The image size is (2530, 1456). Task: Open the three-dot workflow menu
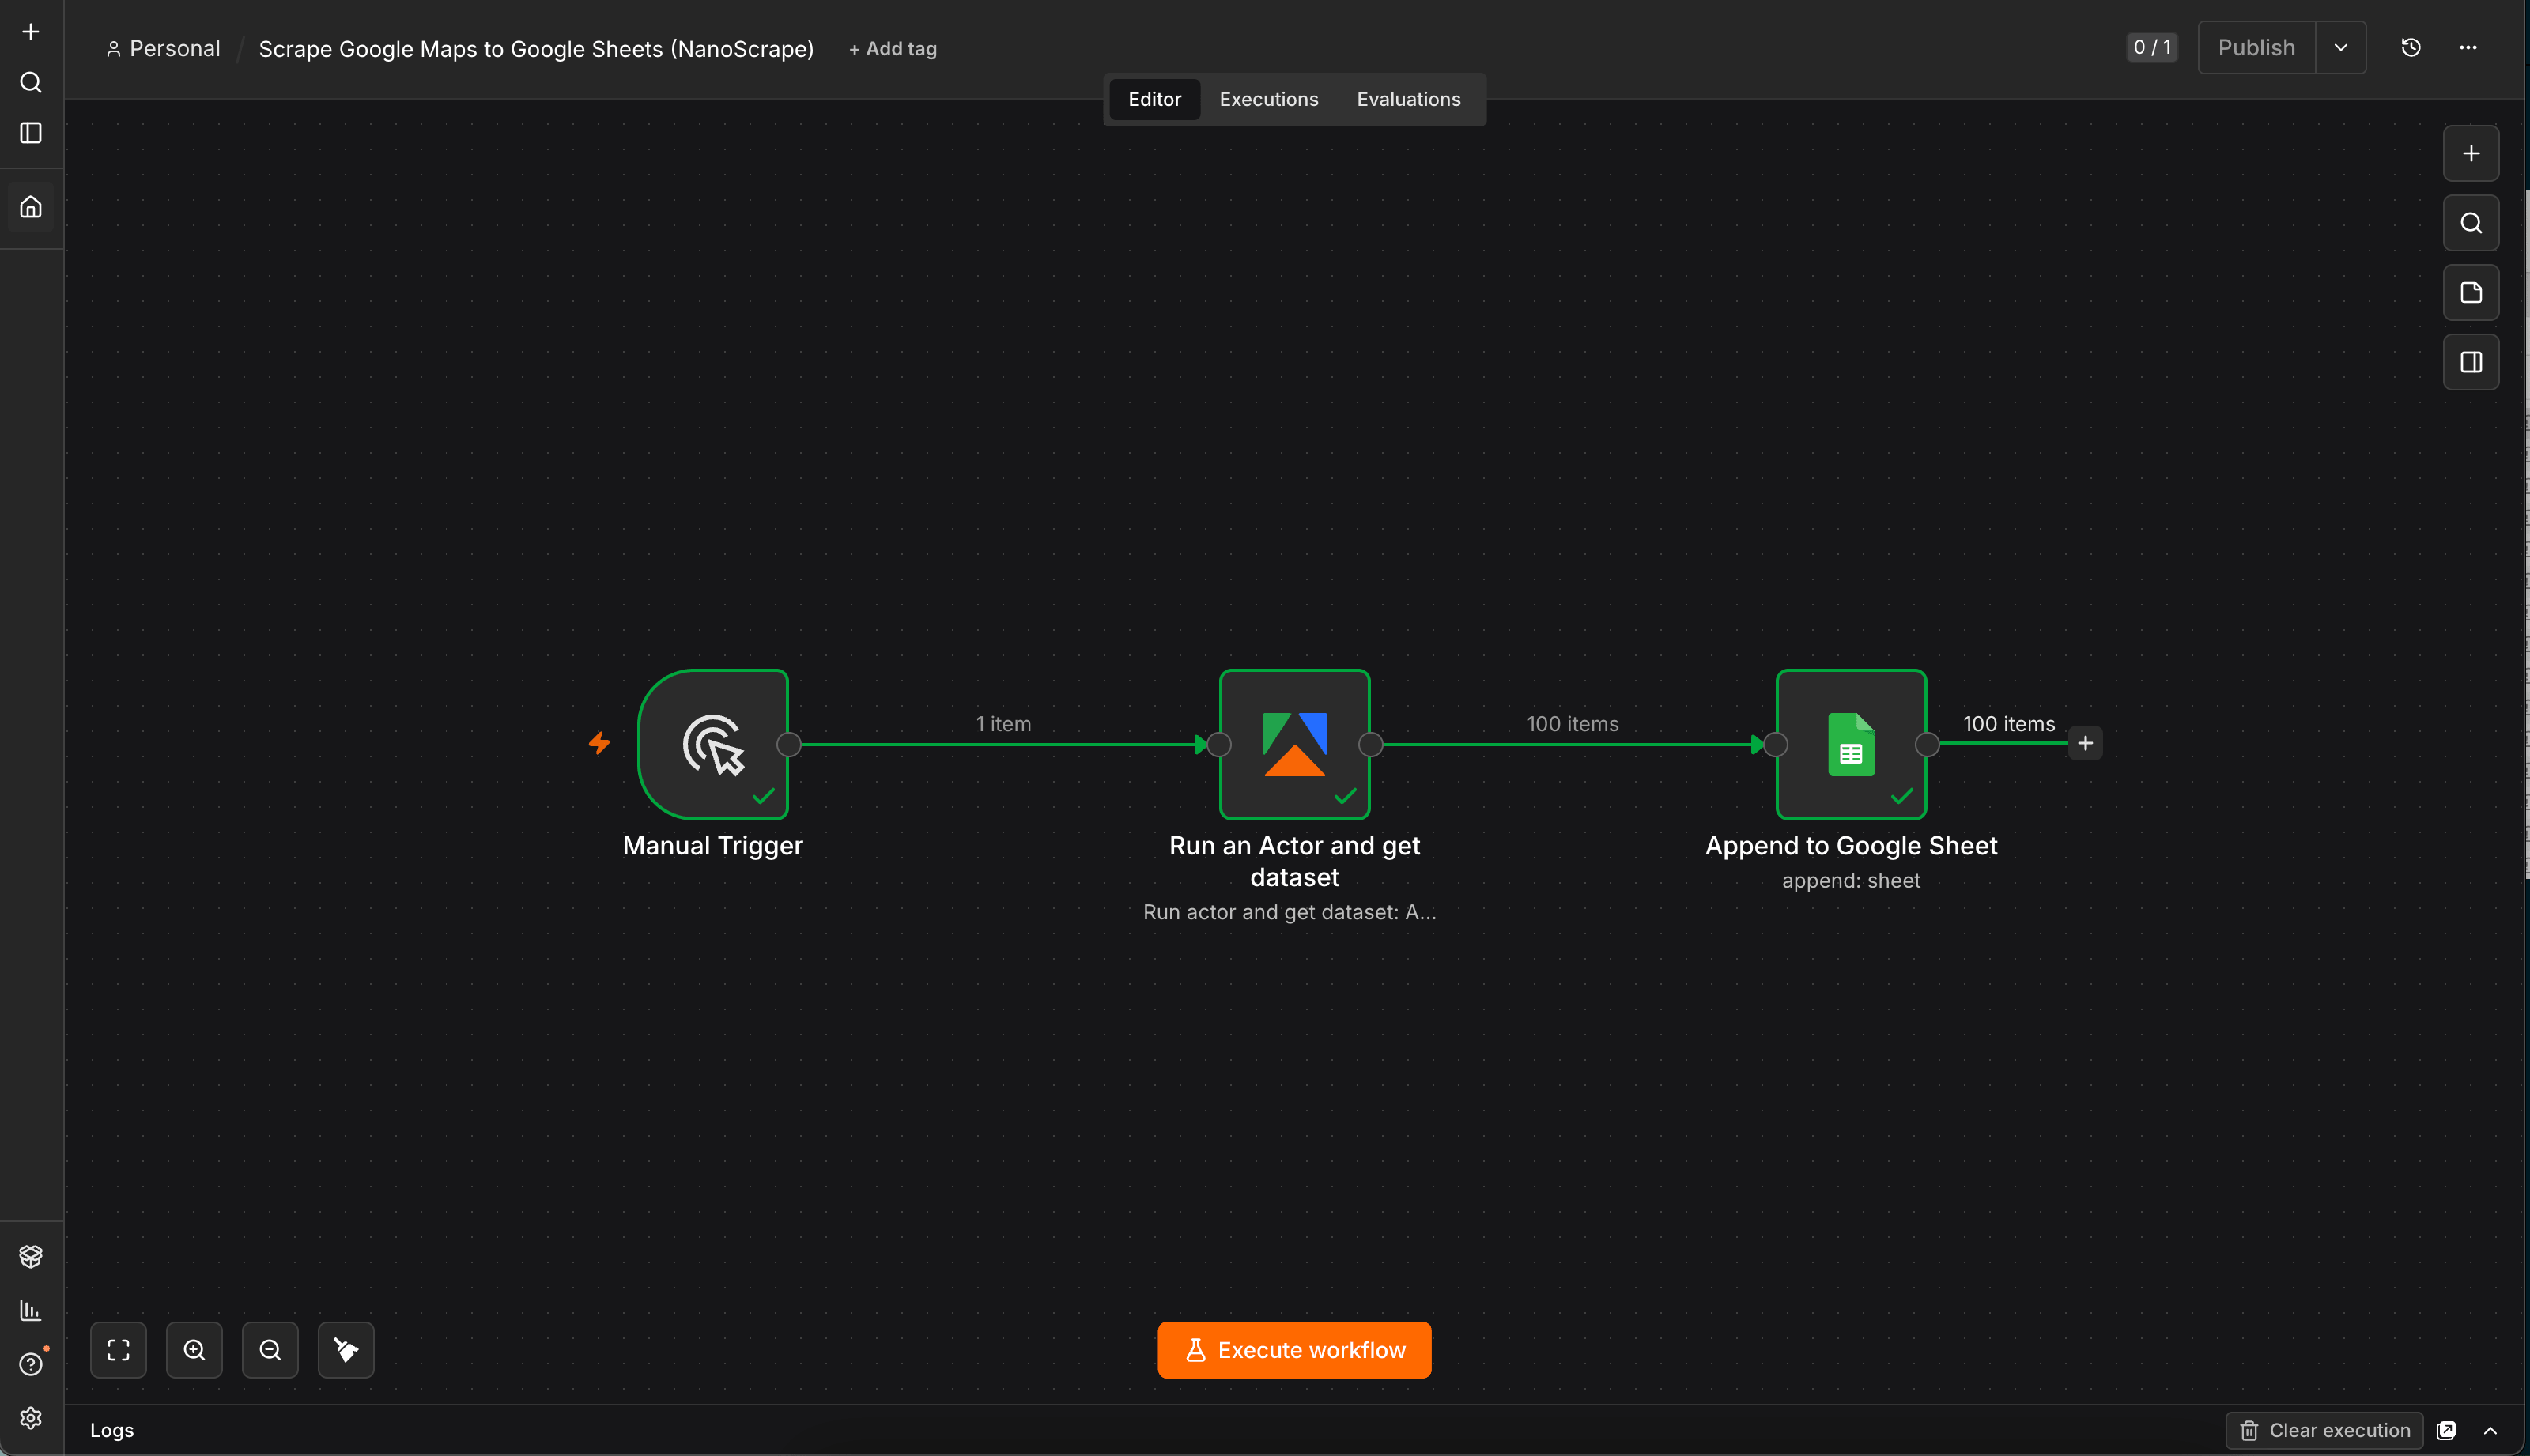(2468, 47)
